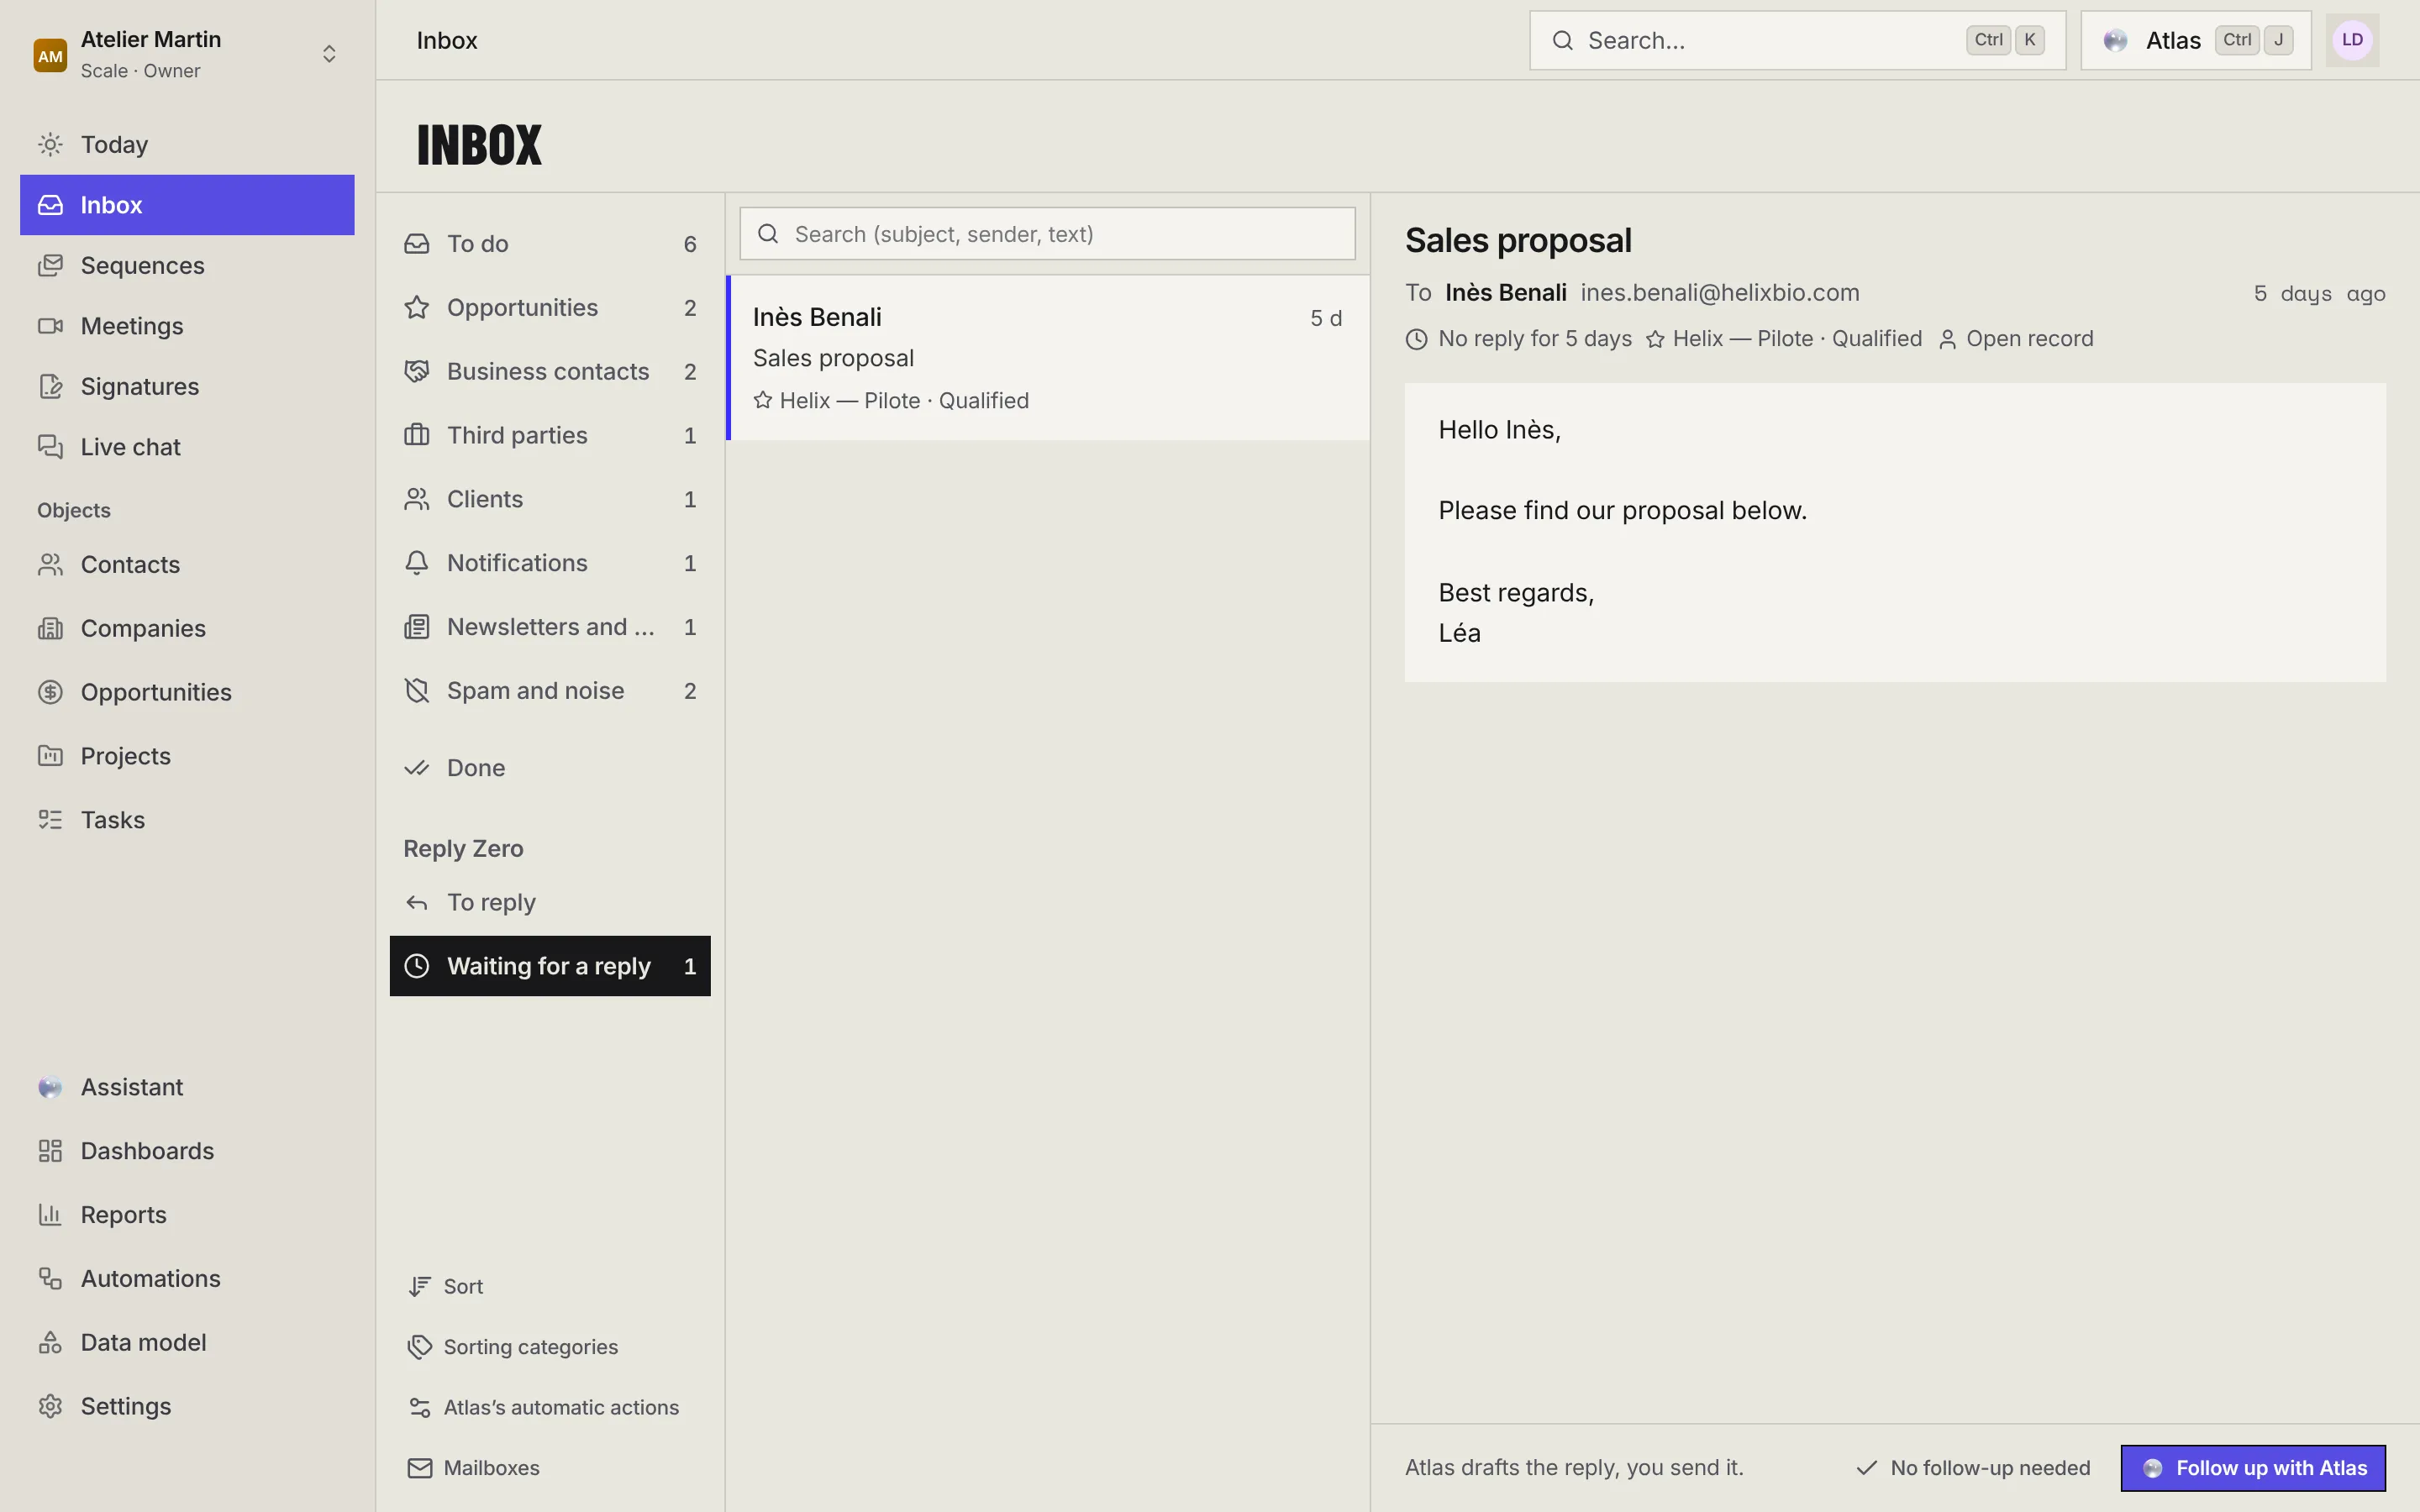Open the Assistant orb icon

tap(50, 1087)
